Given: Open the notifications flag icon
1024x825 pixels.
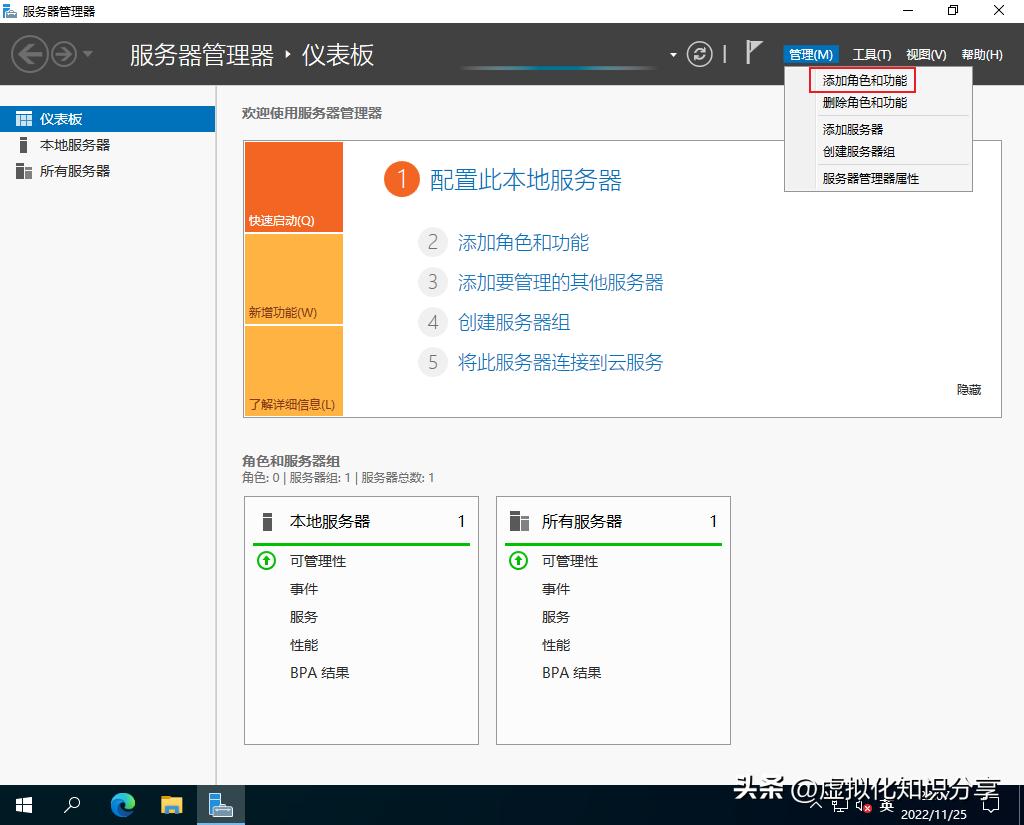Looking at the screenshot, I should [752, 54].
